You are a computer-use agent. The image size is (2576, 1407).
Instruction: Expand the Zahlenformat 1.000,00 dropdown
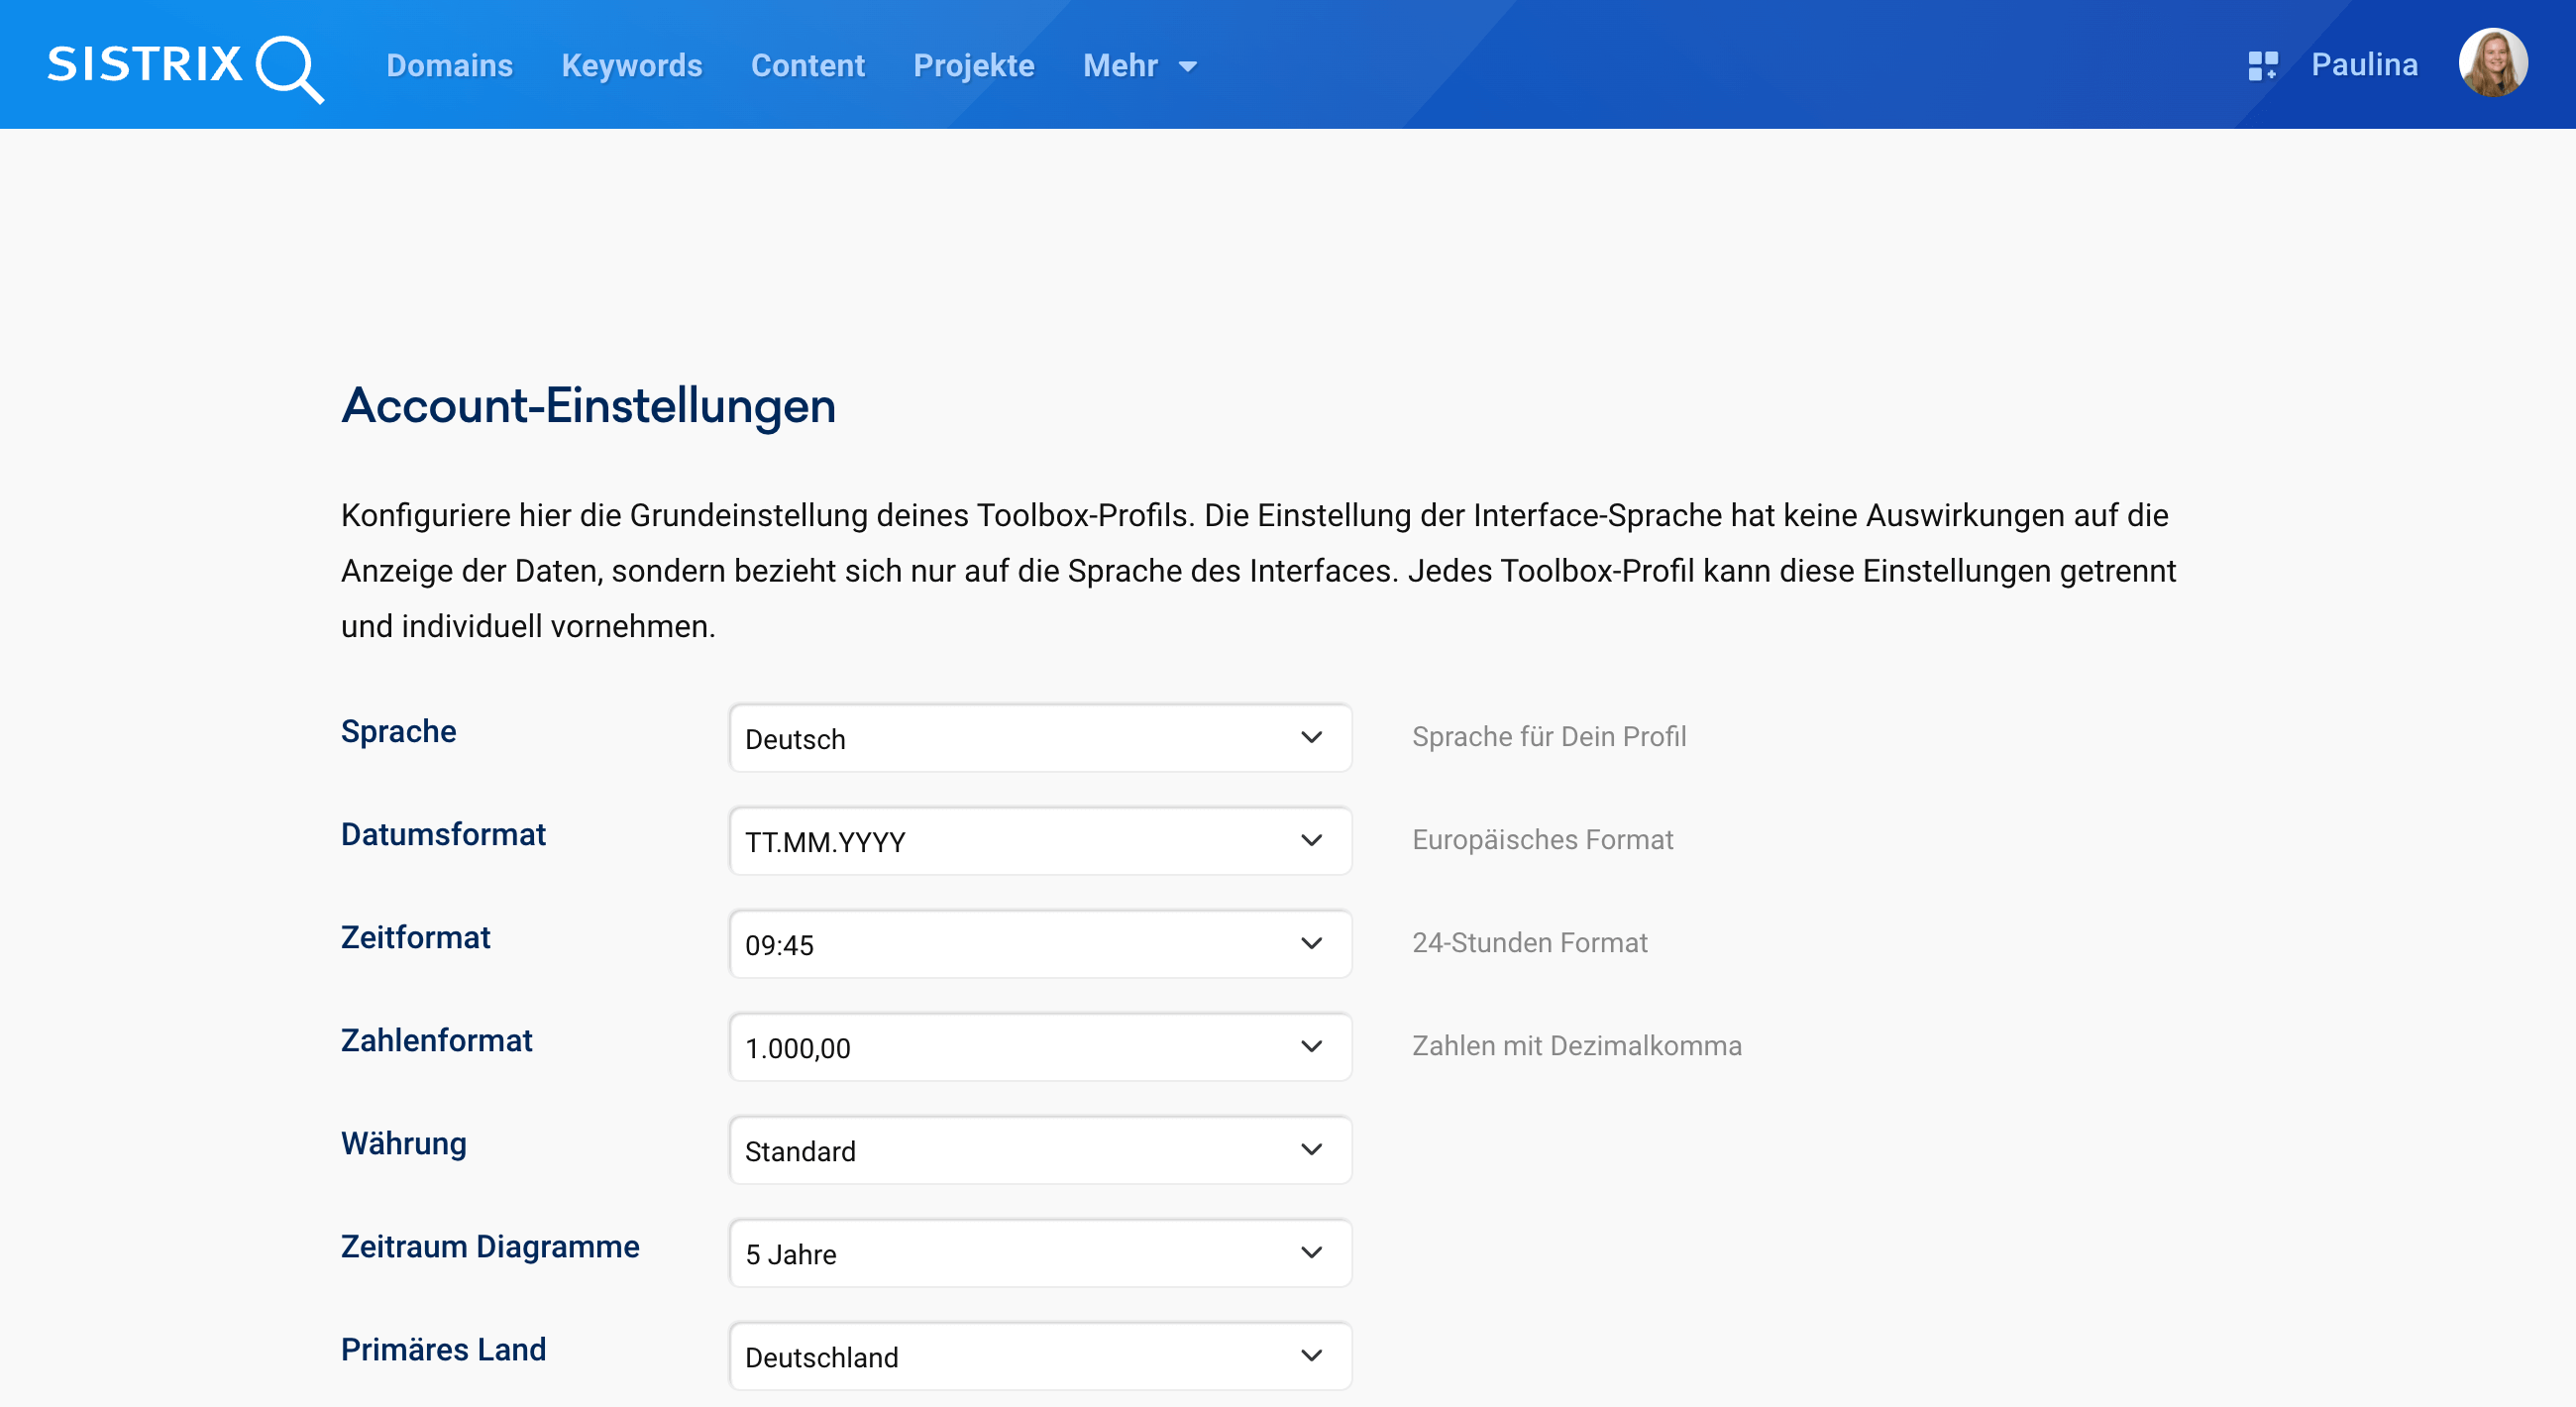1039,1047
